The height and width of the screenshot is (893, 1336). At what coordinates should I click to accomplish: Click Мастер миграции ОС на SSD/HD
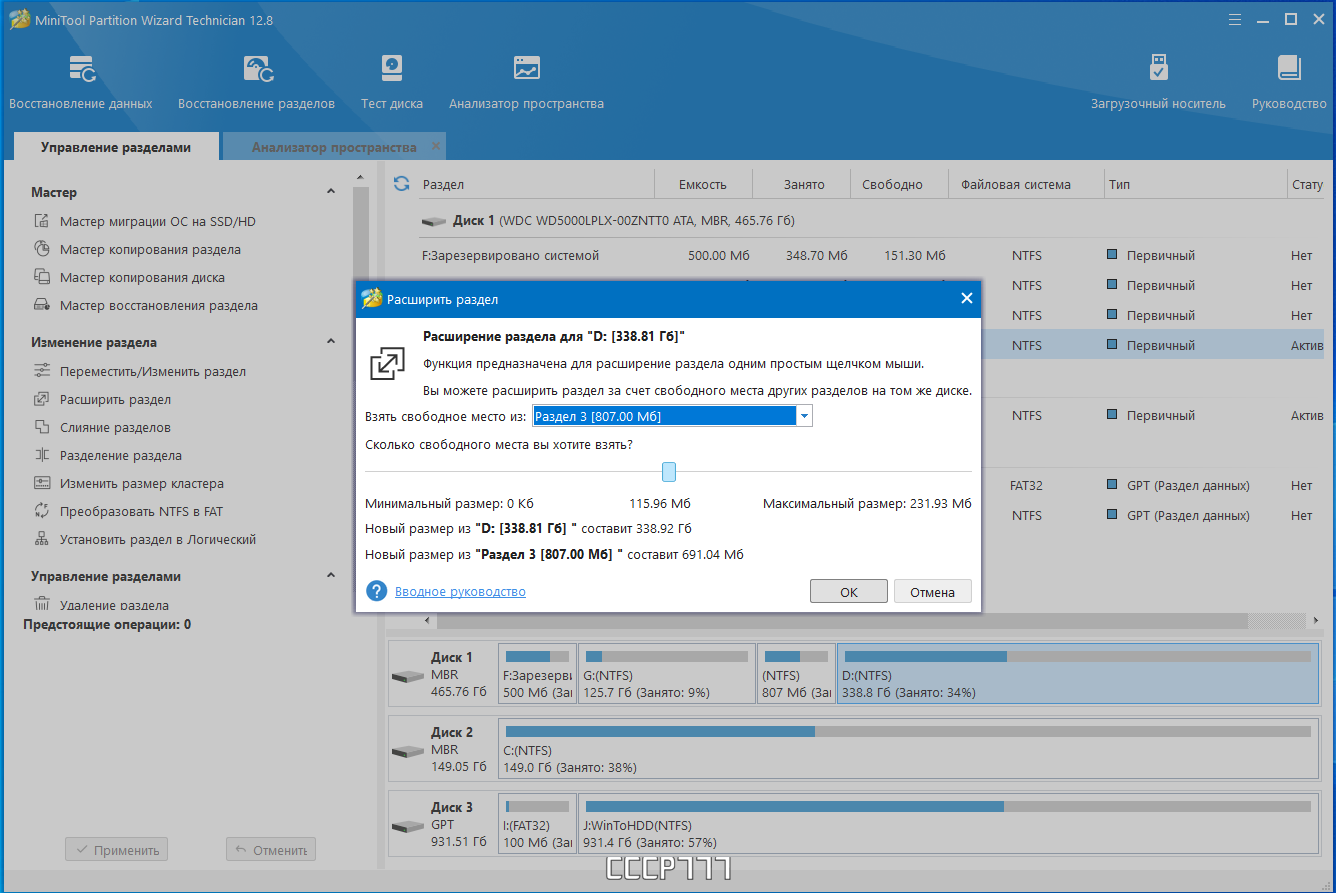[157, 221]
